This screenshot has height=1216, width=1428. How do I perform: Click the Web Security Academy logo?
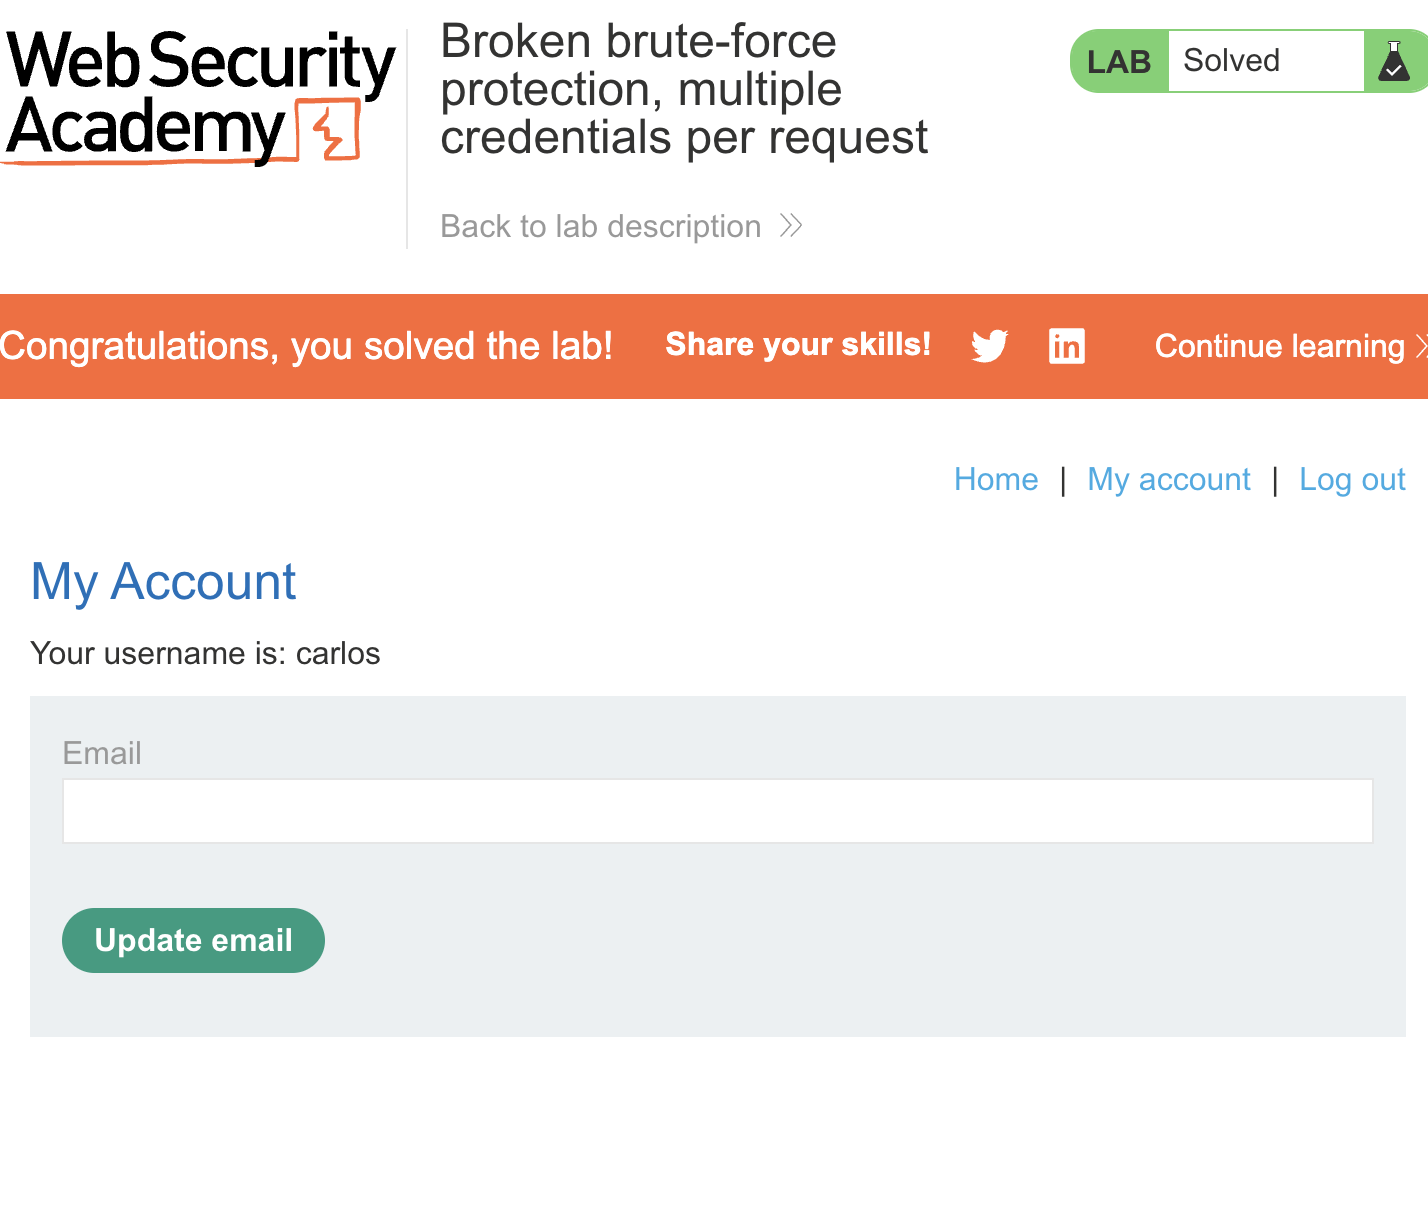coord(199,97)
